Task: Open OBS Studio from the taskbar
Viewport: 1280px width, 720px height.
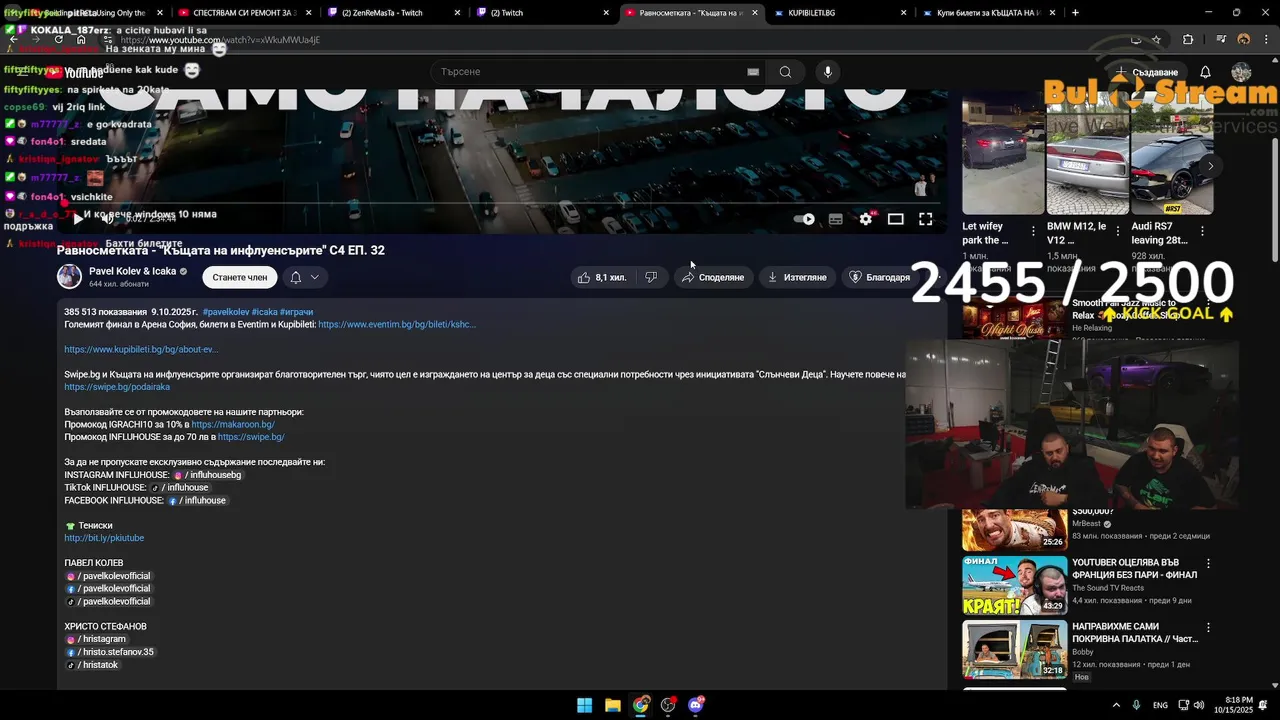Action: (x=668, y=705)
